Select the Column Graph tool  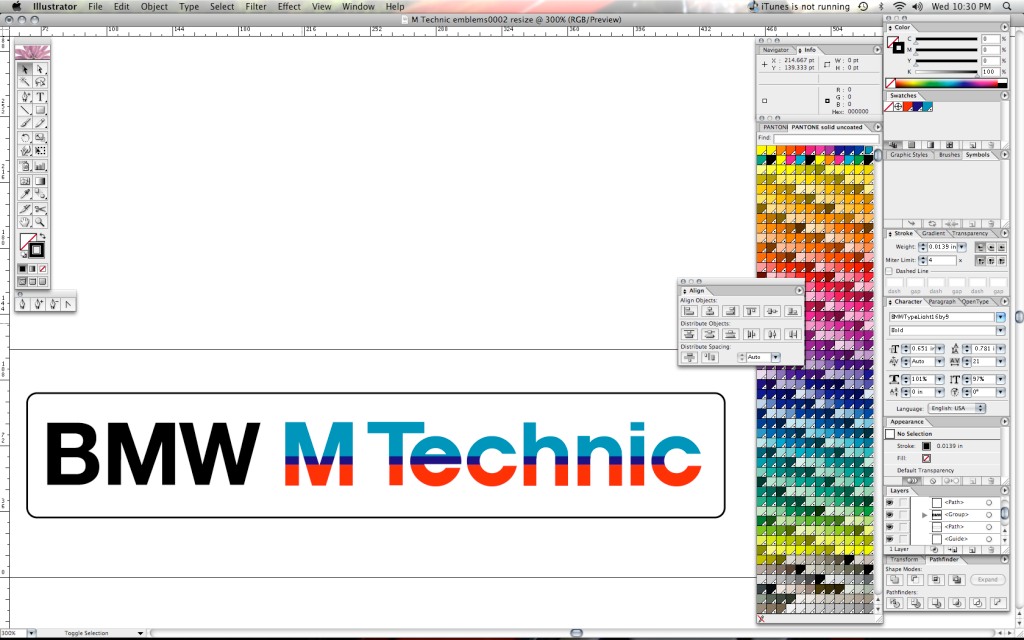click(40, 166)
